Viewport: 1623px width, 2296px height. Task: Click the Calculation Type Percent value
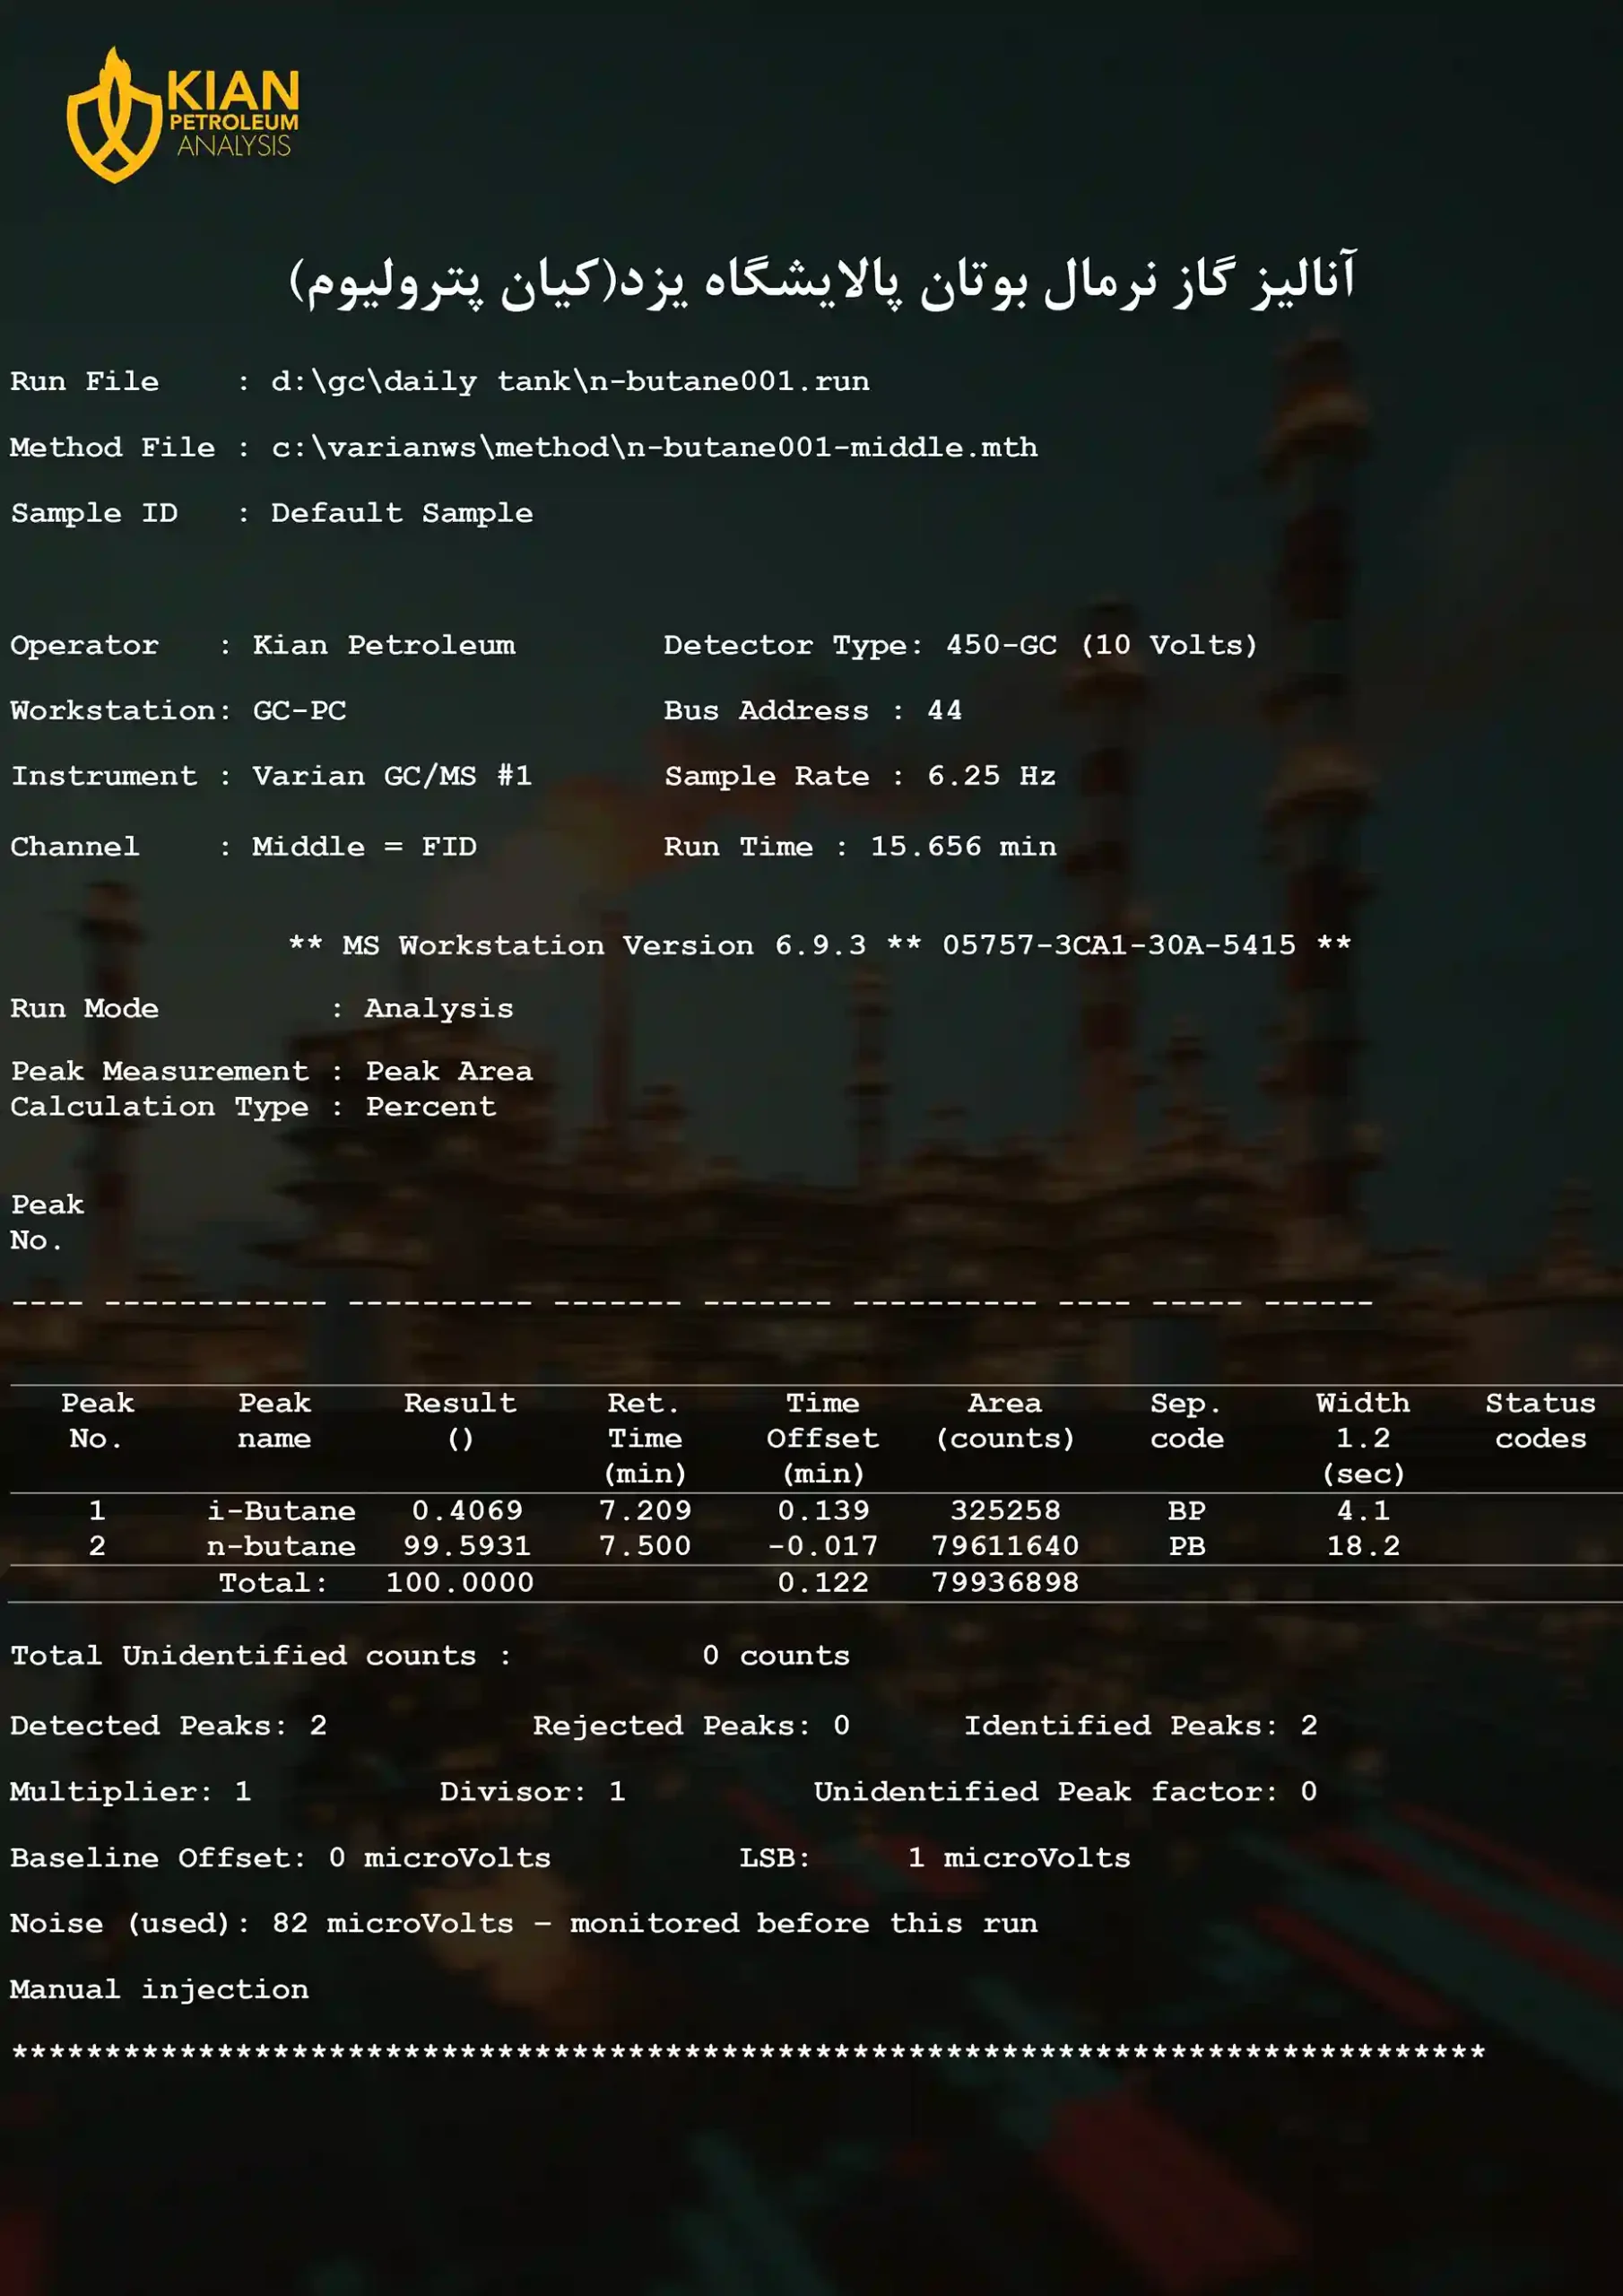click(x=430, y=1107)
